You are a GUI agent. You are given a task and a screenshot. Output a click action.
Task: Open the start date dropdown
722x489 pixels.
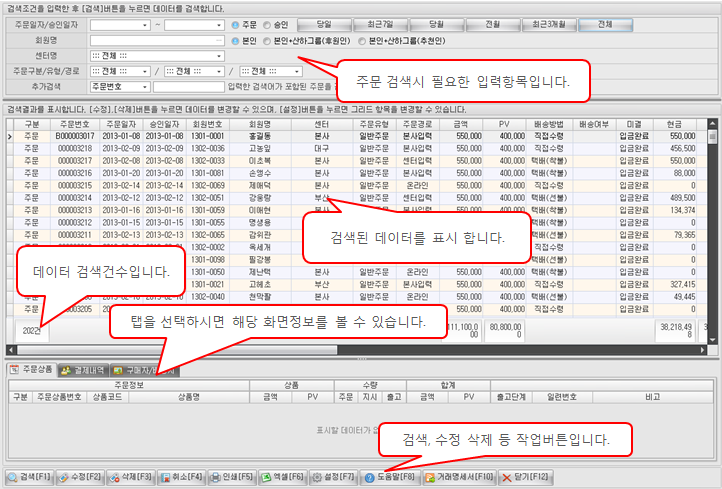(x=145, y=25)
